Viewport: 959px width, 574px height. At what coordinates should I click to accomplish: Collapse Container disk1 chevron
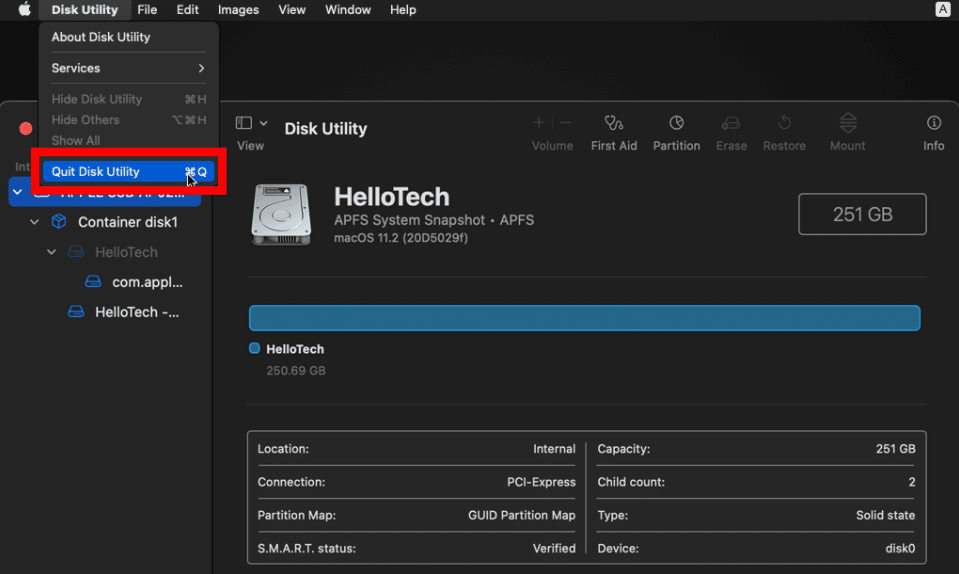pos(34,222)
